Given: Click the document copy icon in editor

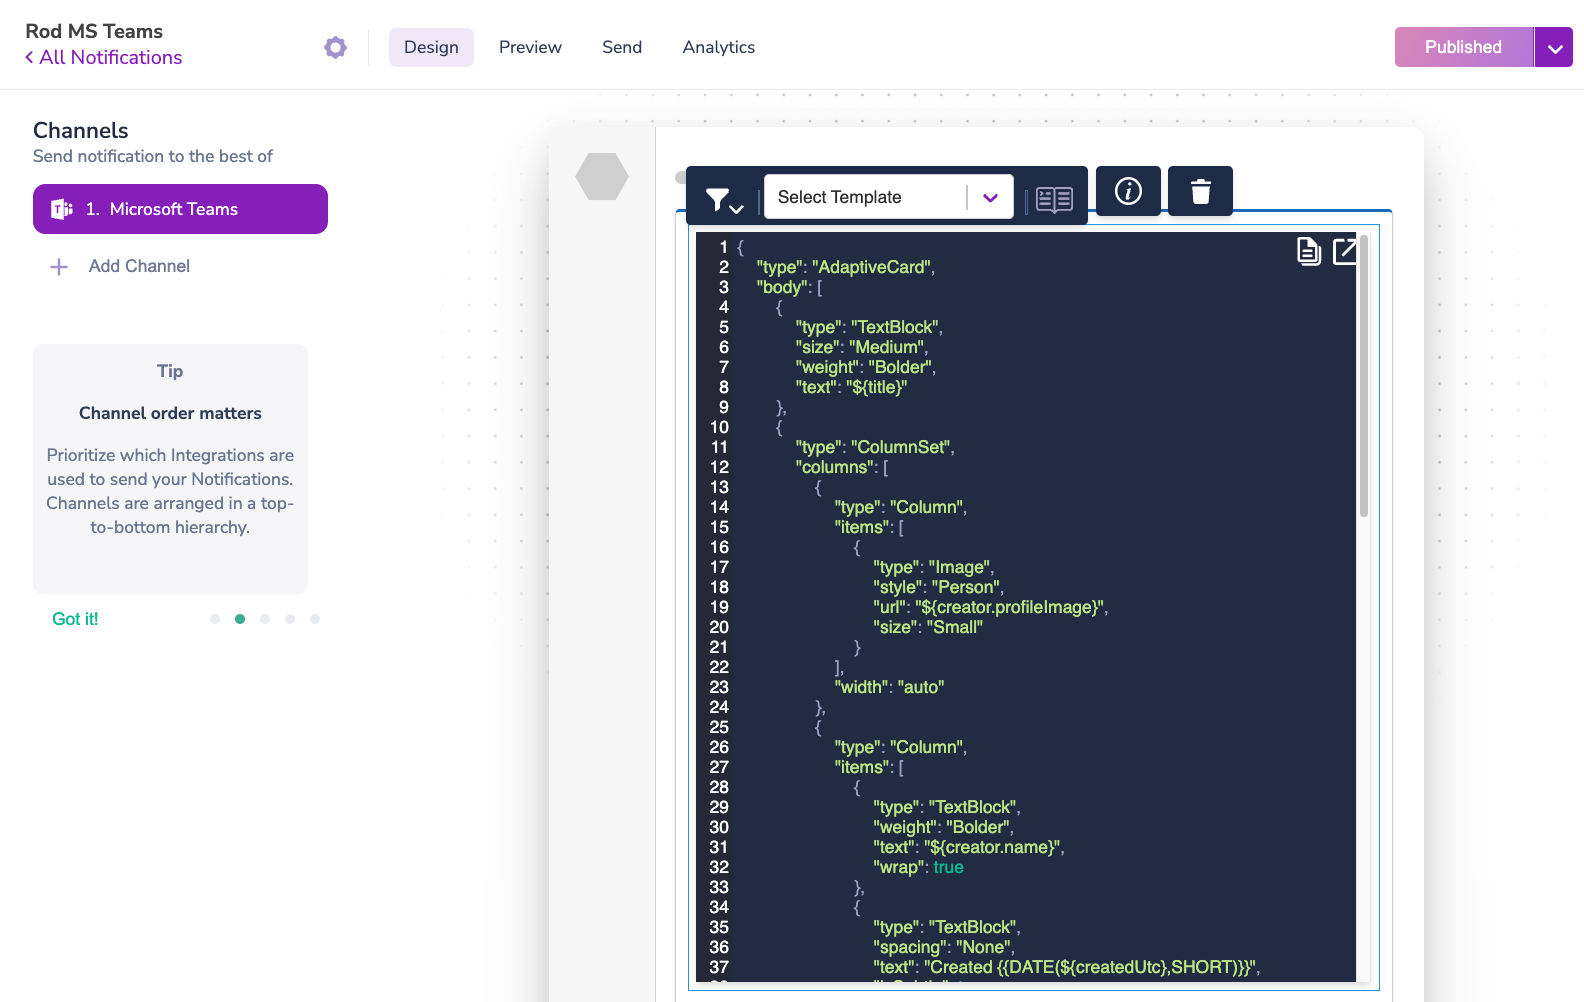Looking at the screenshot, I should coord(1308,251).
